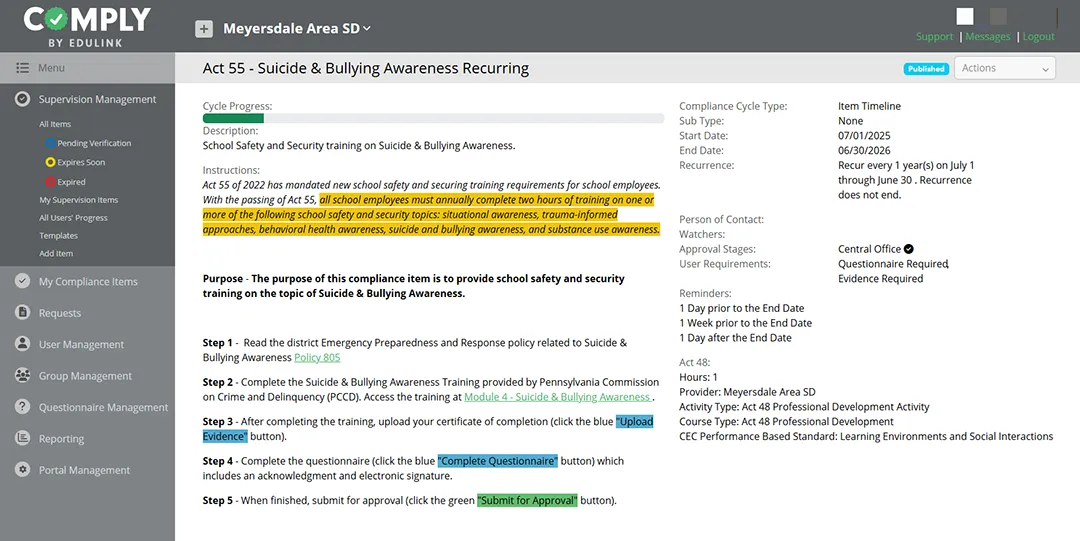Open the Reporting menu item
The image size is (1080, 541).
[61, 439]
